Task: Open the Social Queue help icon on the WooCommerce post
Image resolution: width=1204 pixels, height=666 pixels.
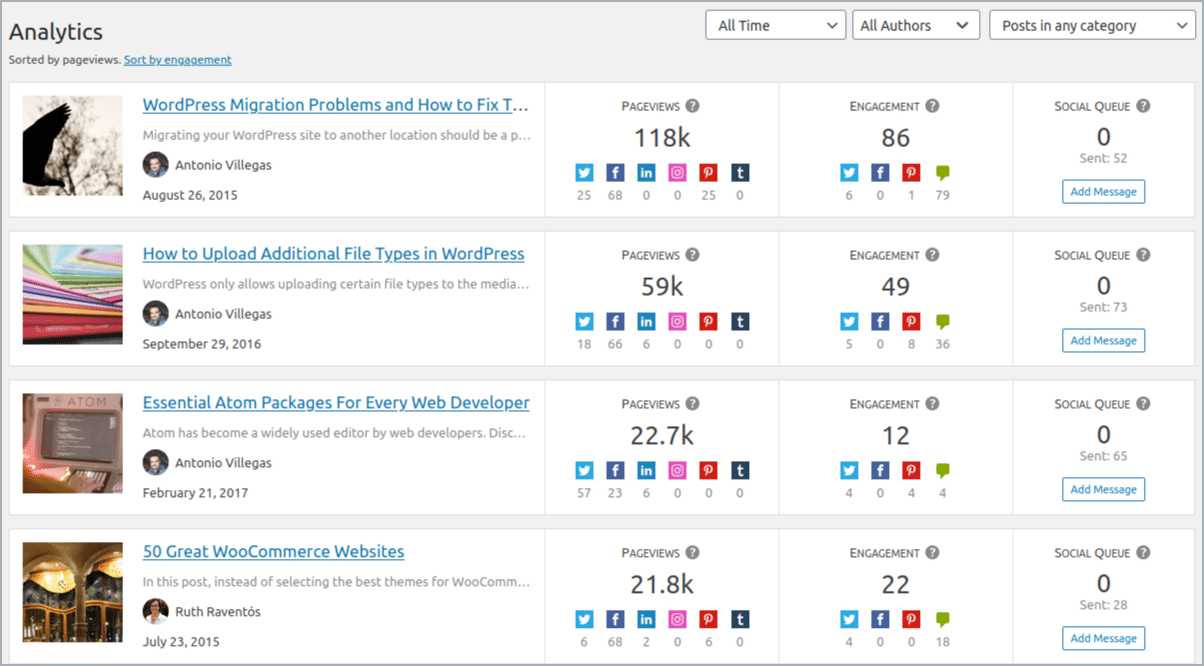Action: pyautogui.click(x=1143, y=552)
